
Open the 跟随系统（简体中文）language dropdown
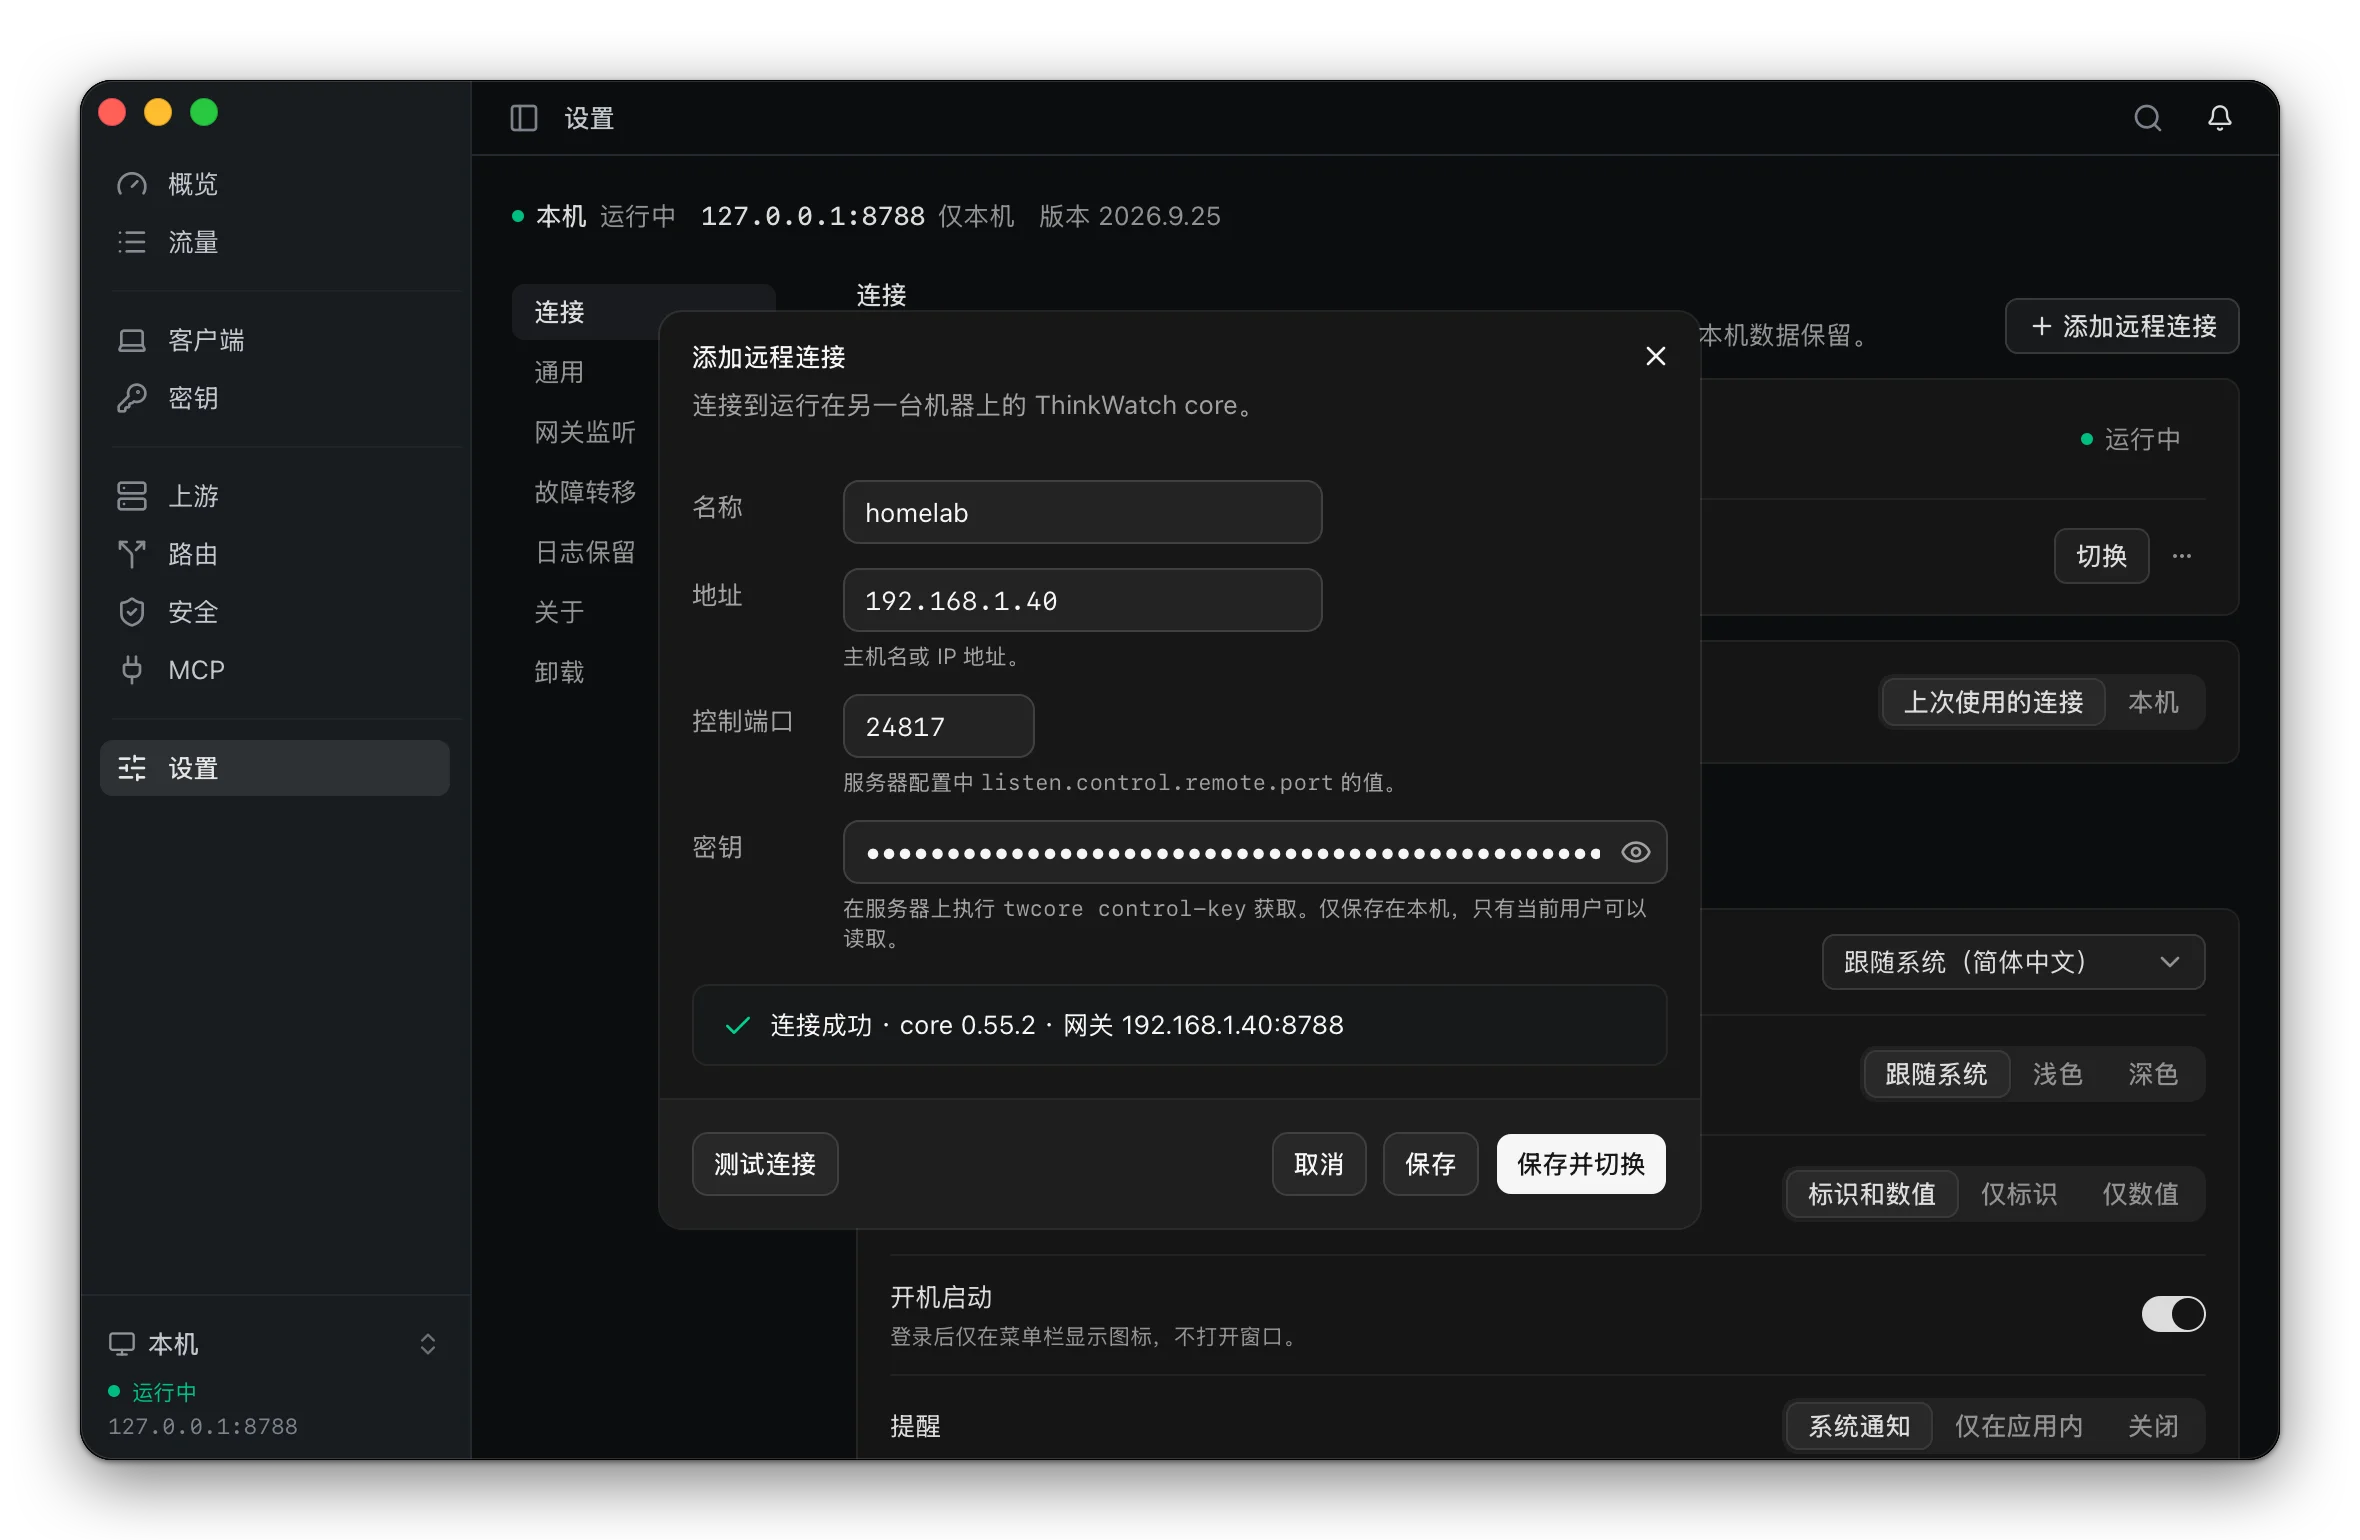[2013, 962]
